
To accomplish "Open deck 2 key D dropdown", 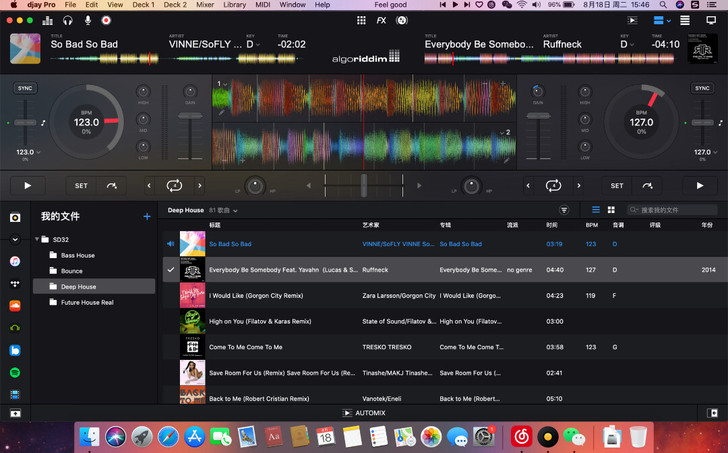I will coord(627,45).
